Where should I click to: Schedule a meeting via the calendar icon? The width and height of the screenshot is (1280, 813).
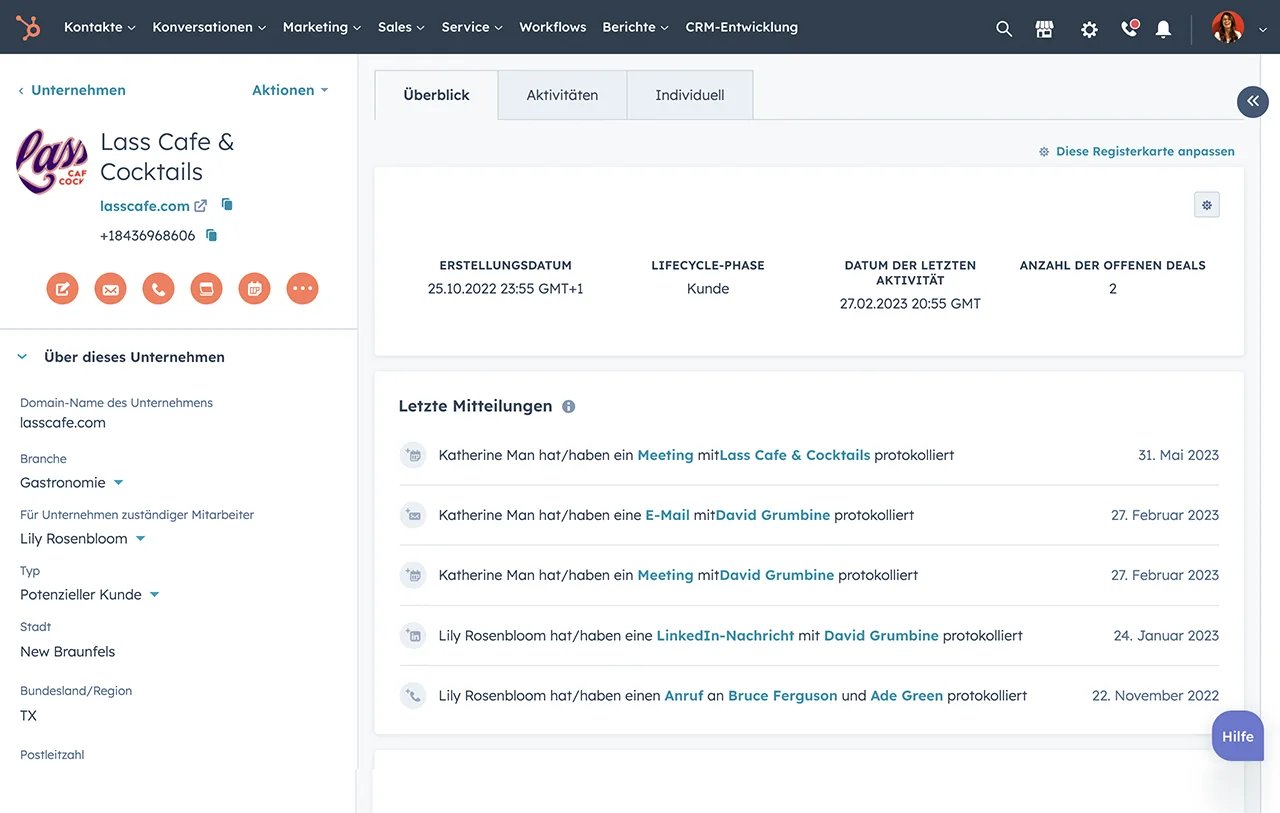pyautogui.click(x=254, y=288)
